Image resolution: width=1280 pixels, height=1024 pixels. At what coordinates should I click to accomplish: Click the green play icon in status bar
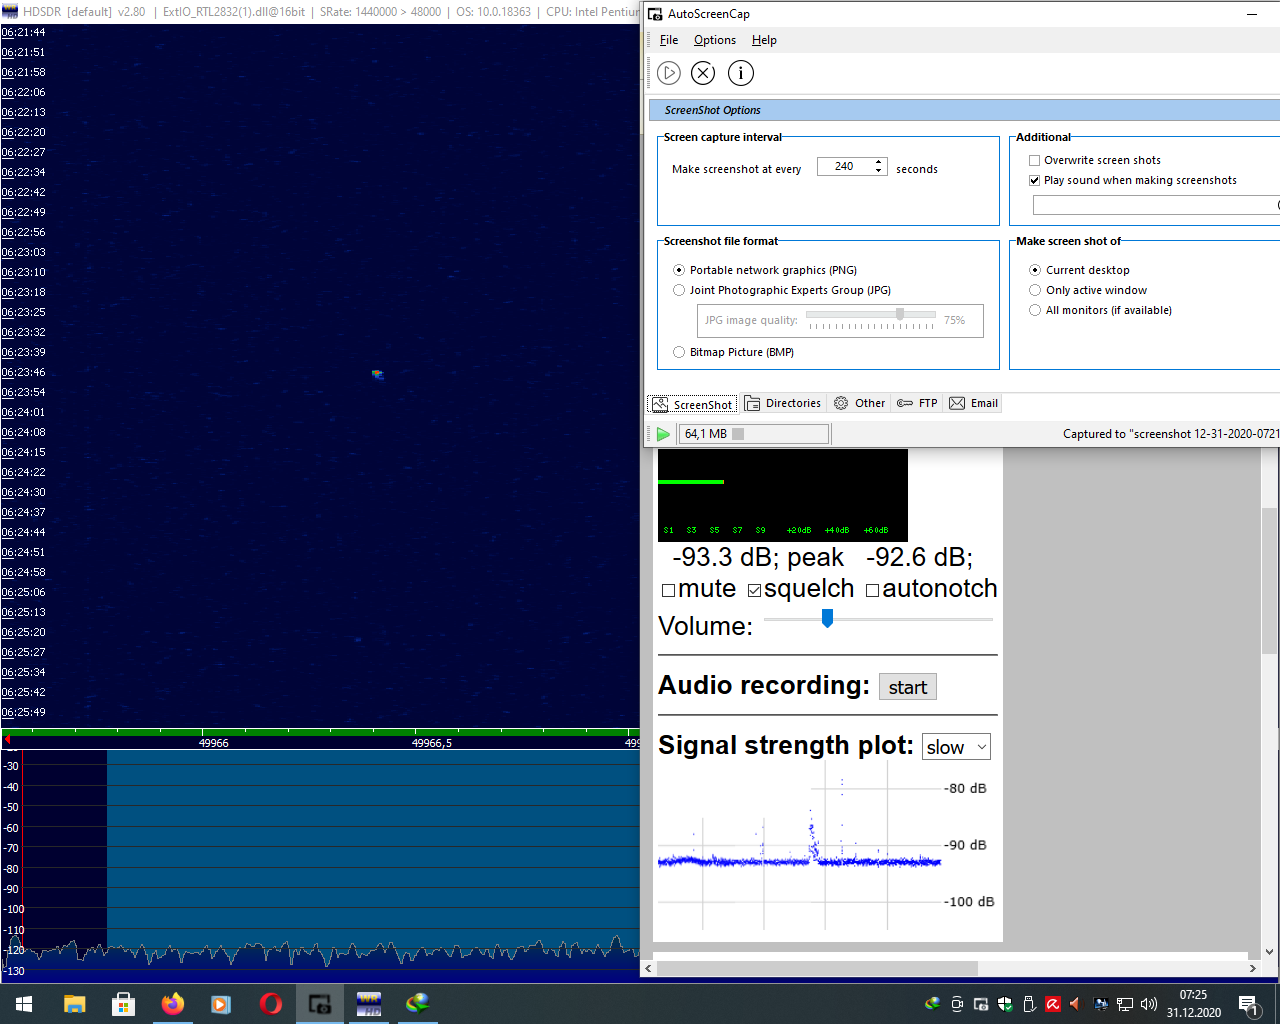(x=662, y=434)
